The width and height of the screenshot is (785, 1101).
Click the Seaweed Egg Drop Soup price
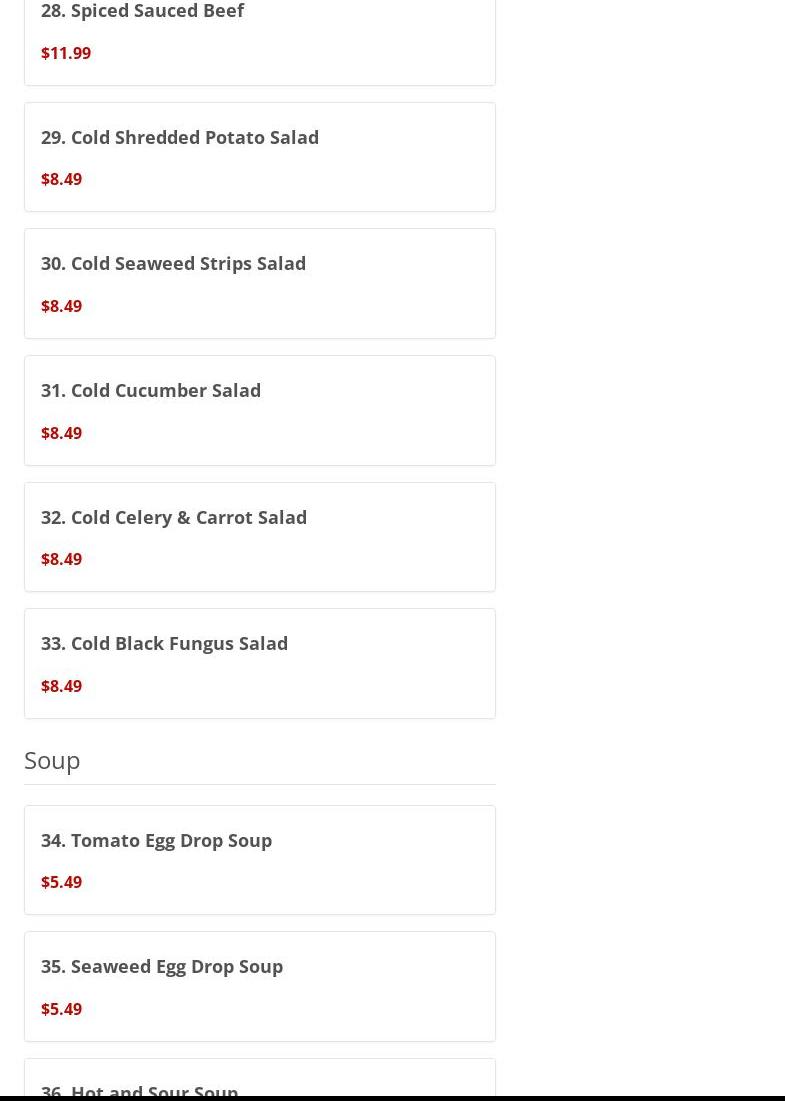pos(62,1009)
